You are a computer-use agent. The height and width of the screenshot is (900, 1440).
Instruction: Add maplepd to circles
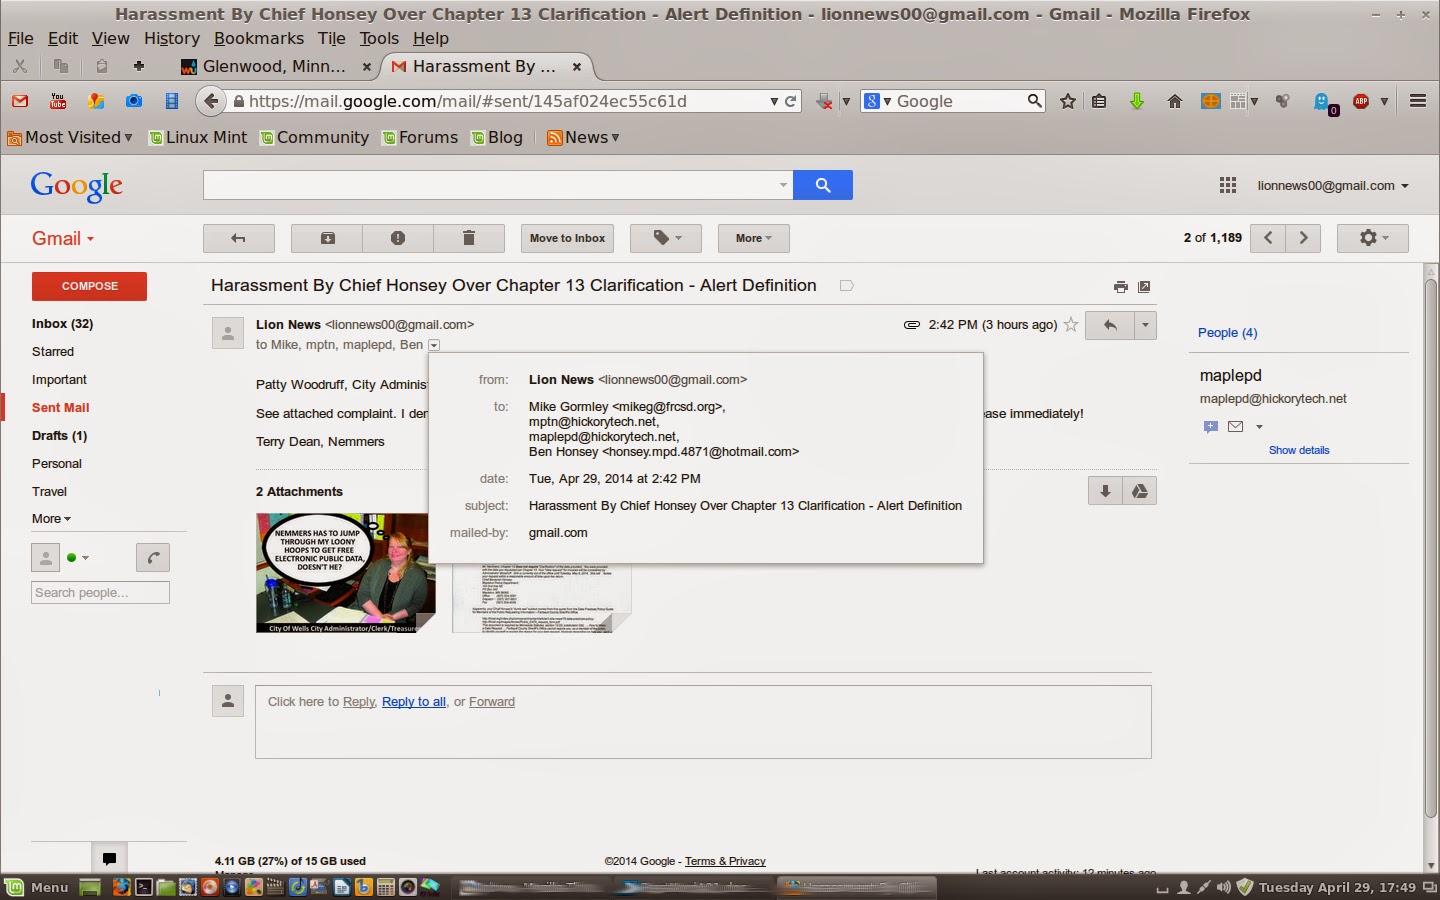pos(1211,426)
